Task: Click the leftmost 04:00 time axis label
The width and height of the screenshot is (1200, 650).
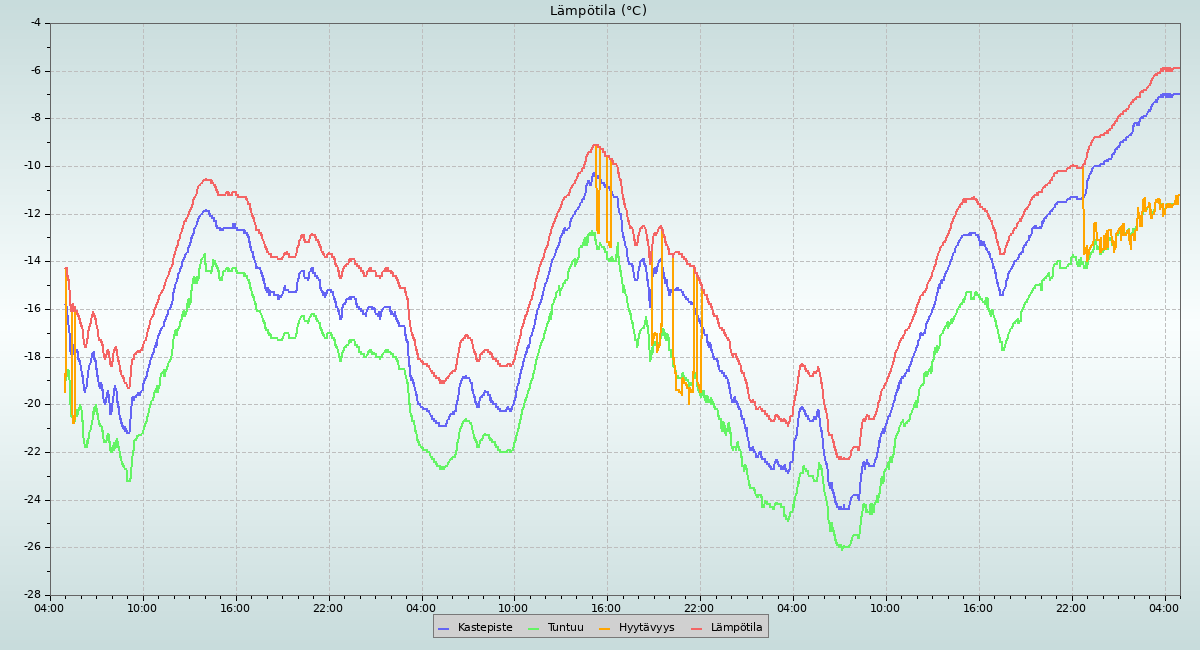Action: (x=49, y=608)
